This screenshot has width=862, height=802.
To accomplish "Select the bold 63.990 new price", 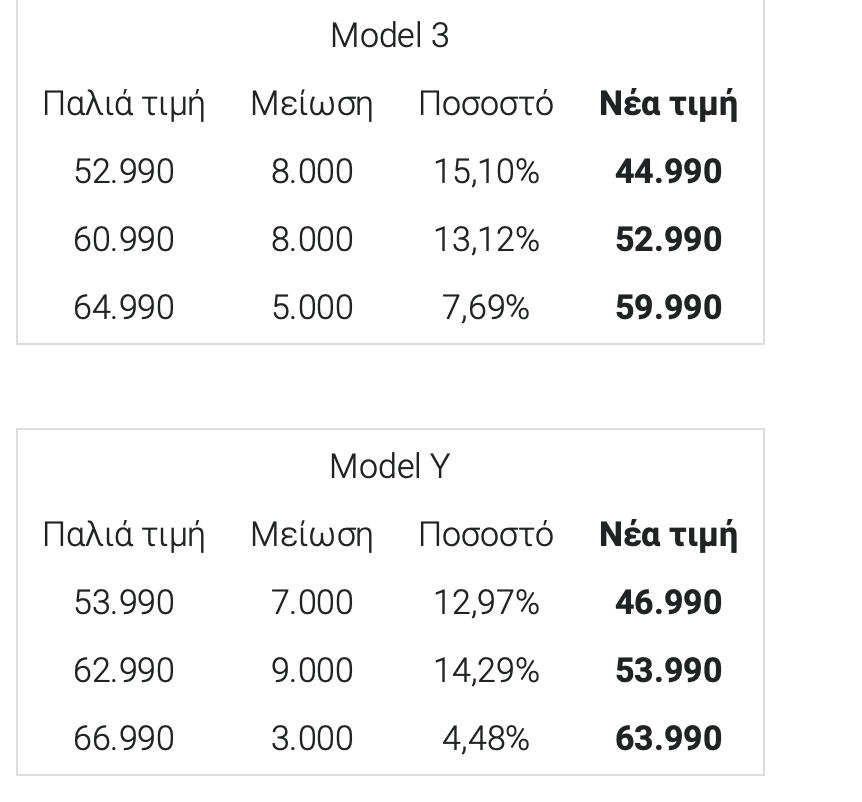I will pyautogui.click(x=668, y=739).
